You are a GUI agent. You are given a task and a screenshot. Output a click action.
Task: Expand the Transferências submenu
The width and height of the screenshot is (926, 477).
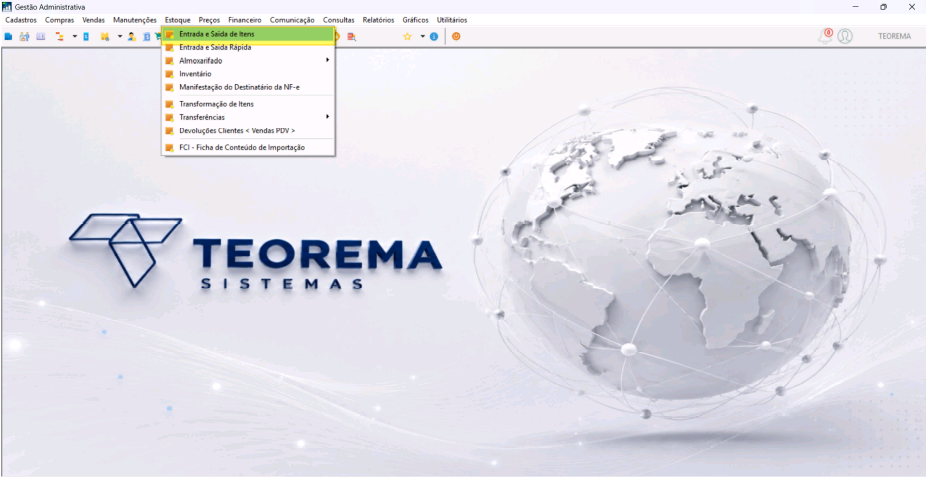(248, 117)
